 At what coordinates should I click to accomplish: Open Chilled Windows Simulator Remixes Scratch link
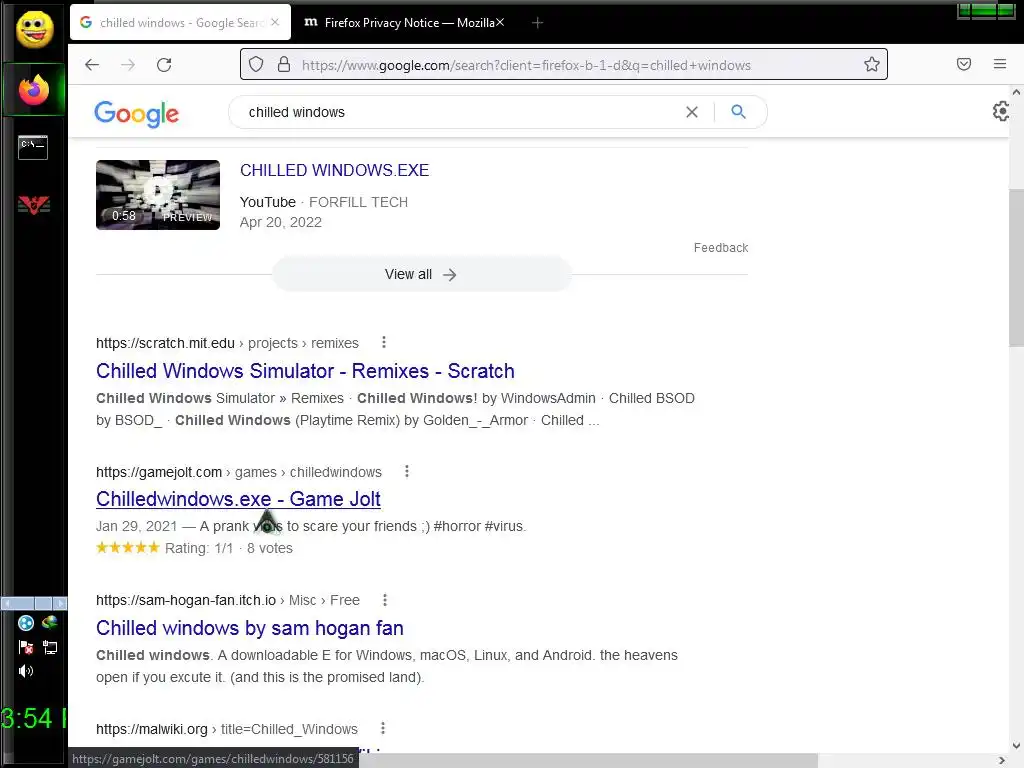(305, 371)
